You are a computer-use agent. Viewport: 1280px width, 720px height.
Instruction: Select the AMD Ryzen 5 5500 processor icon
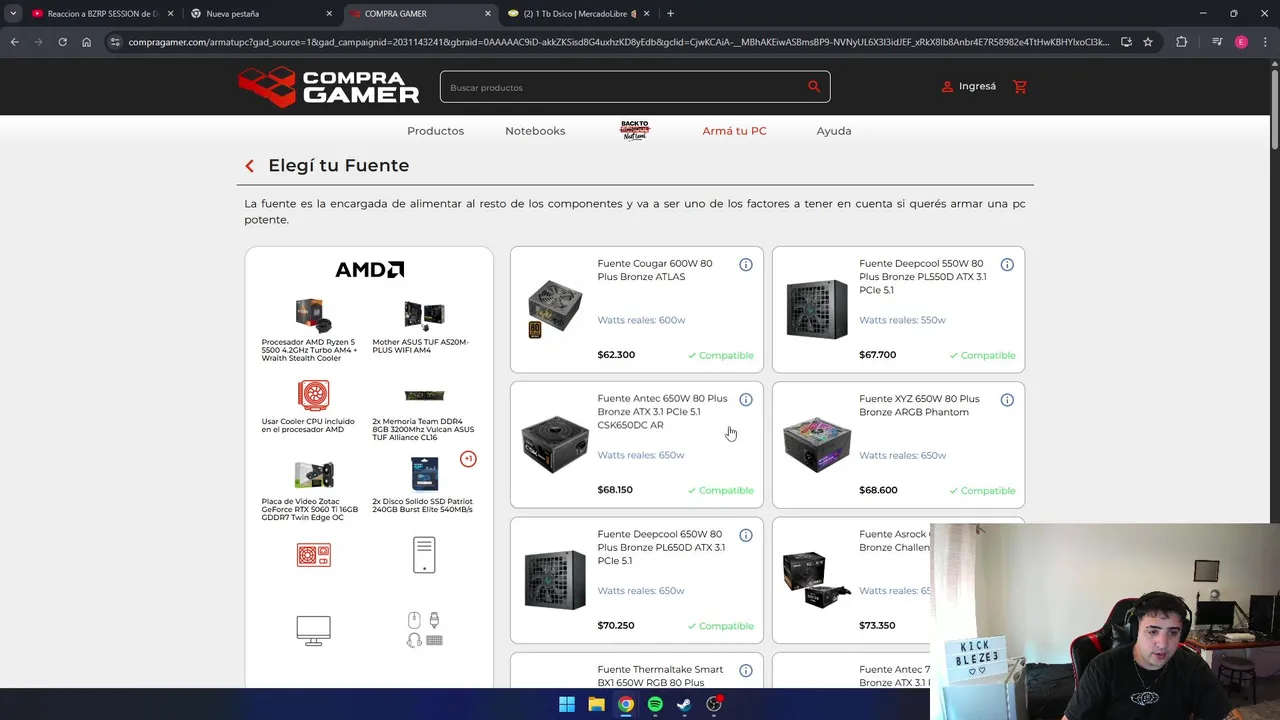click(x=313, y=315)
